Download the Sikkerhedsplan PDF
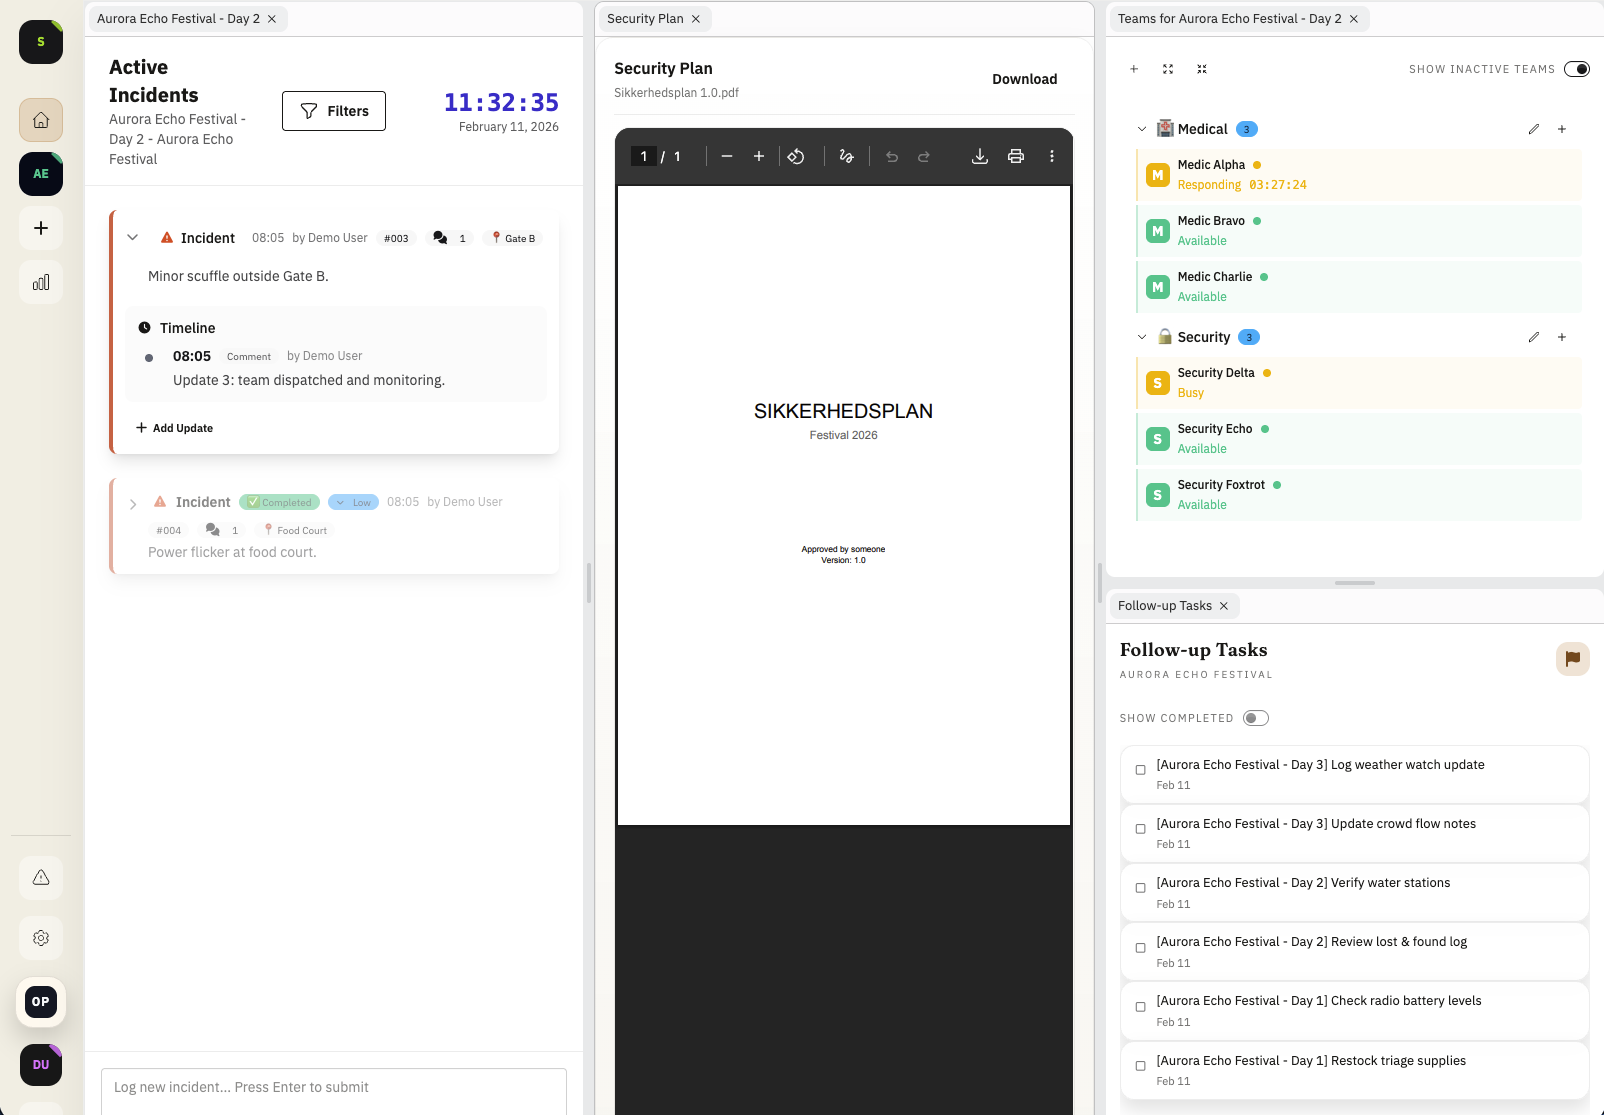 (x=1024, y=78)
